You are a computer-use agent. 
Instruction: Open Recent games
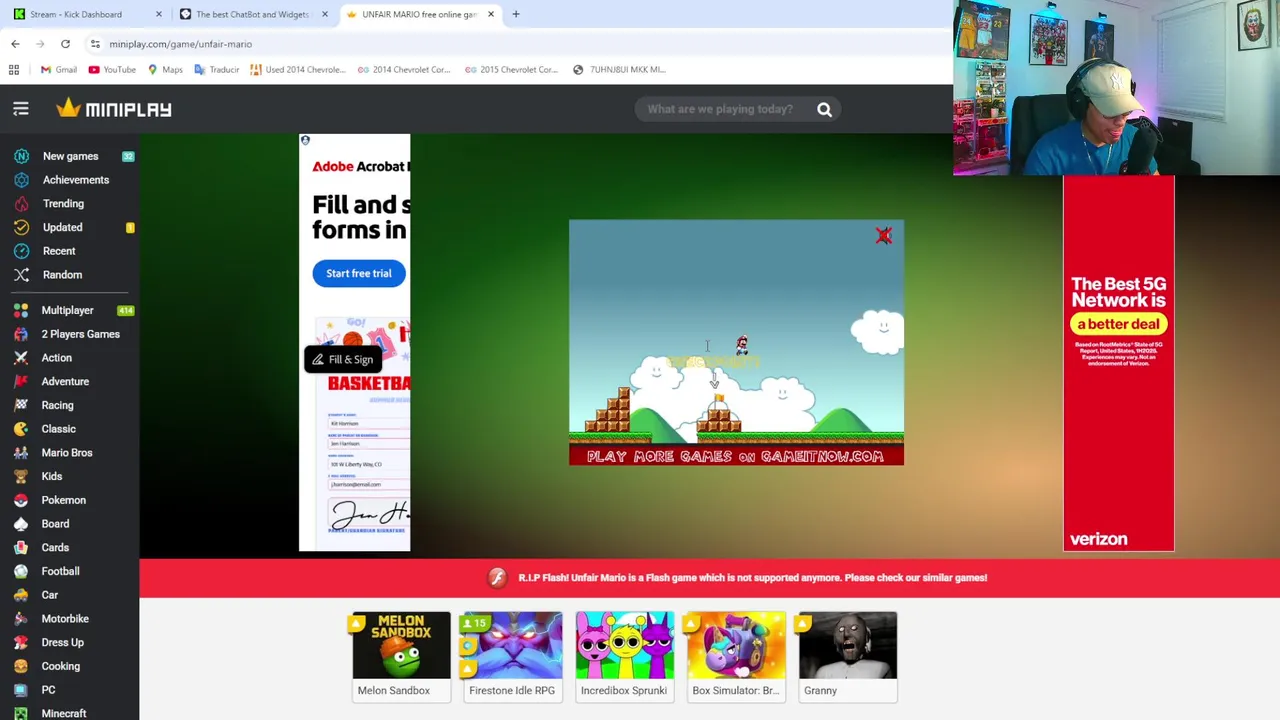pyautogui.click(x=58, y=251)
